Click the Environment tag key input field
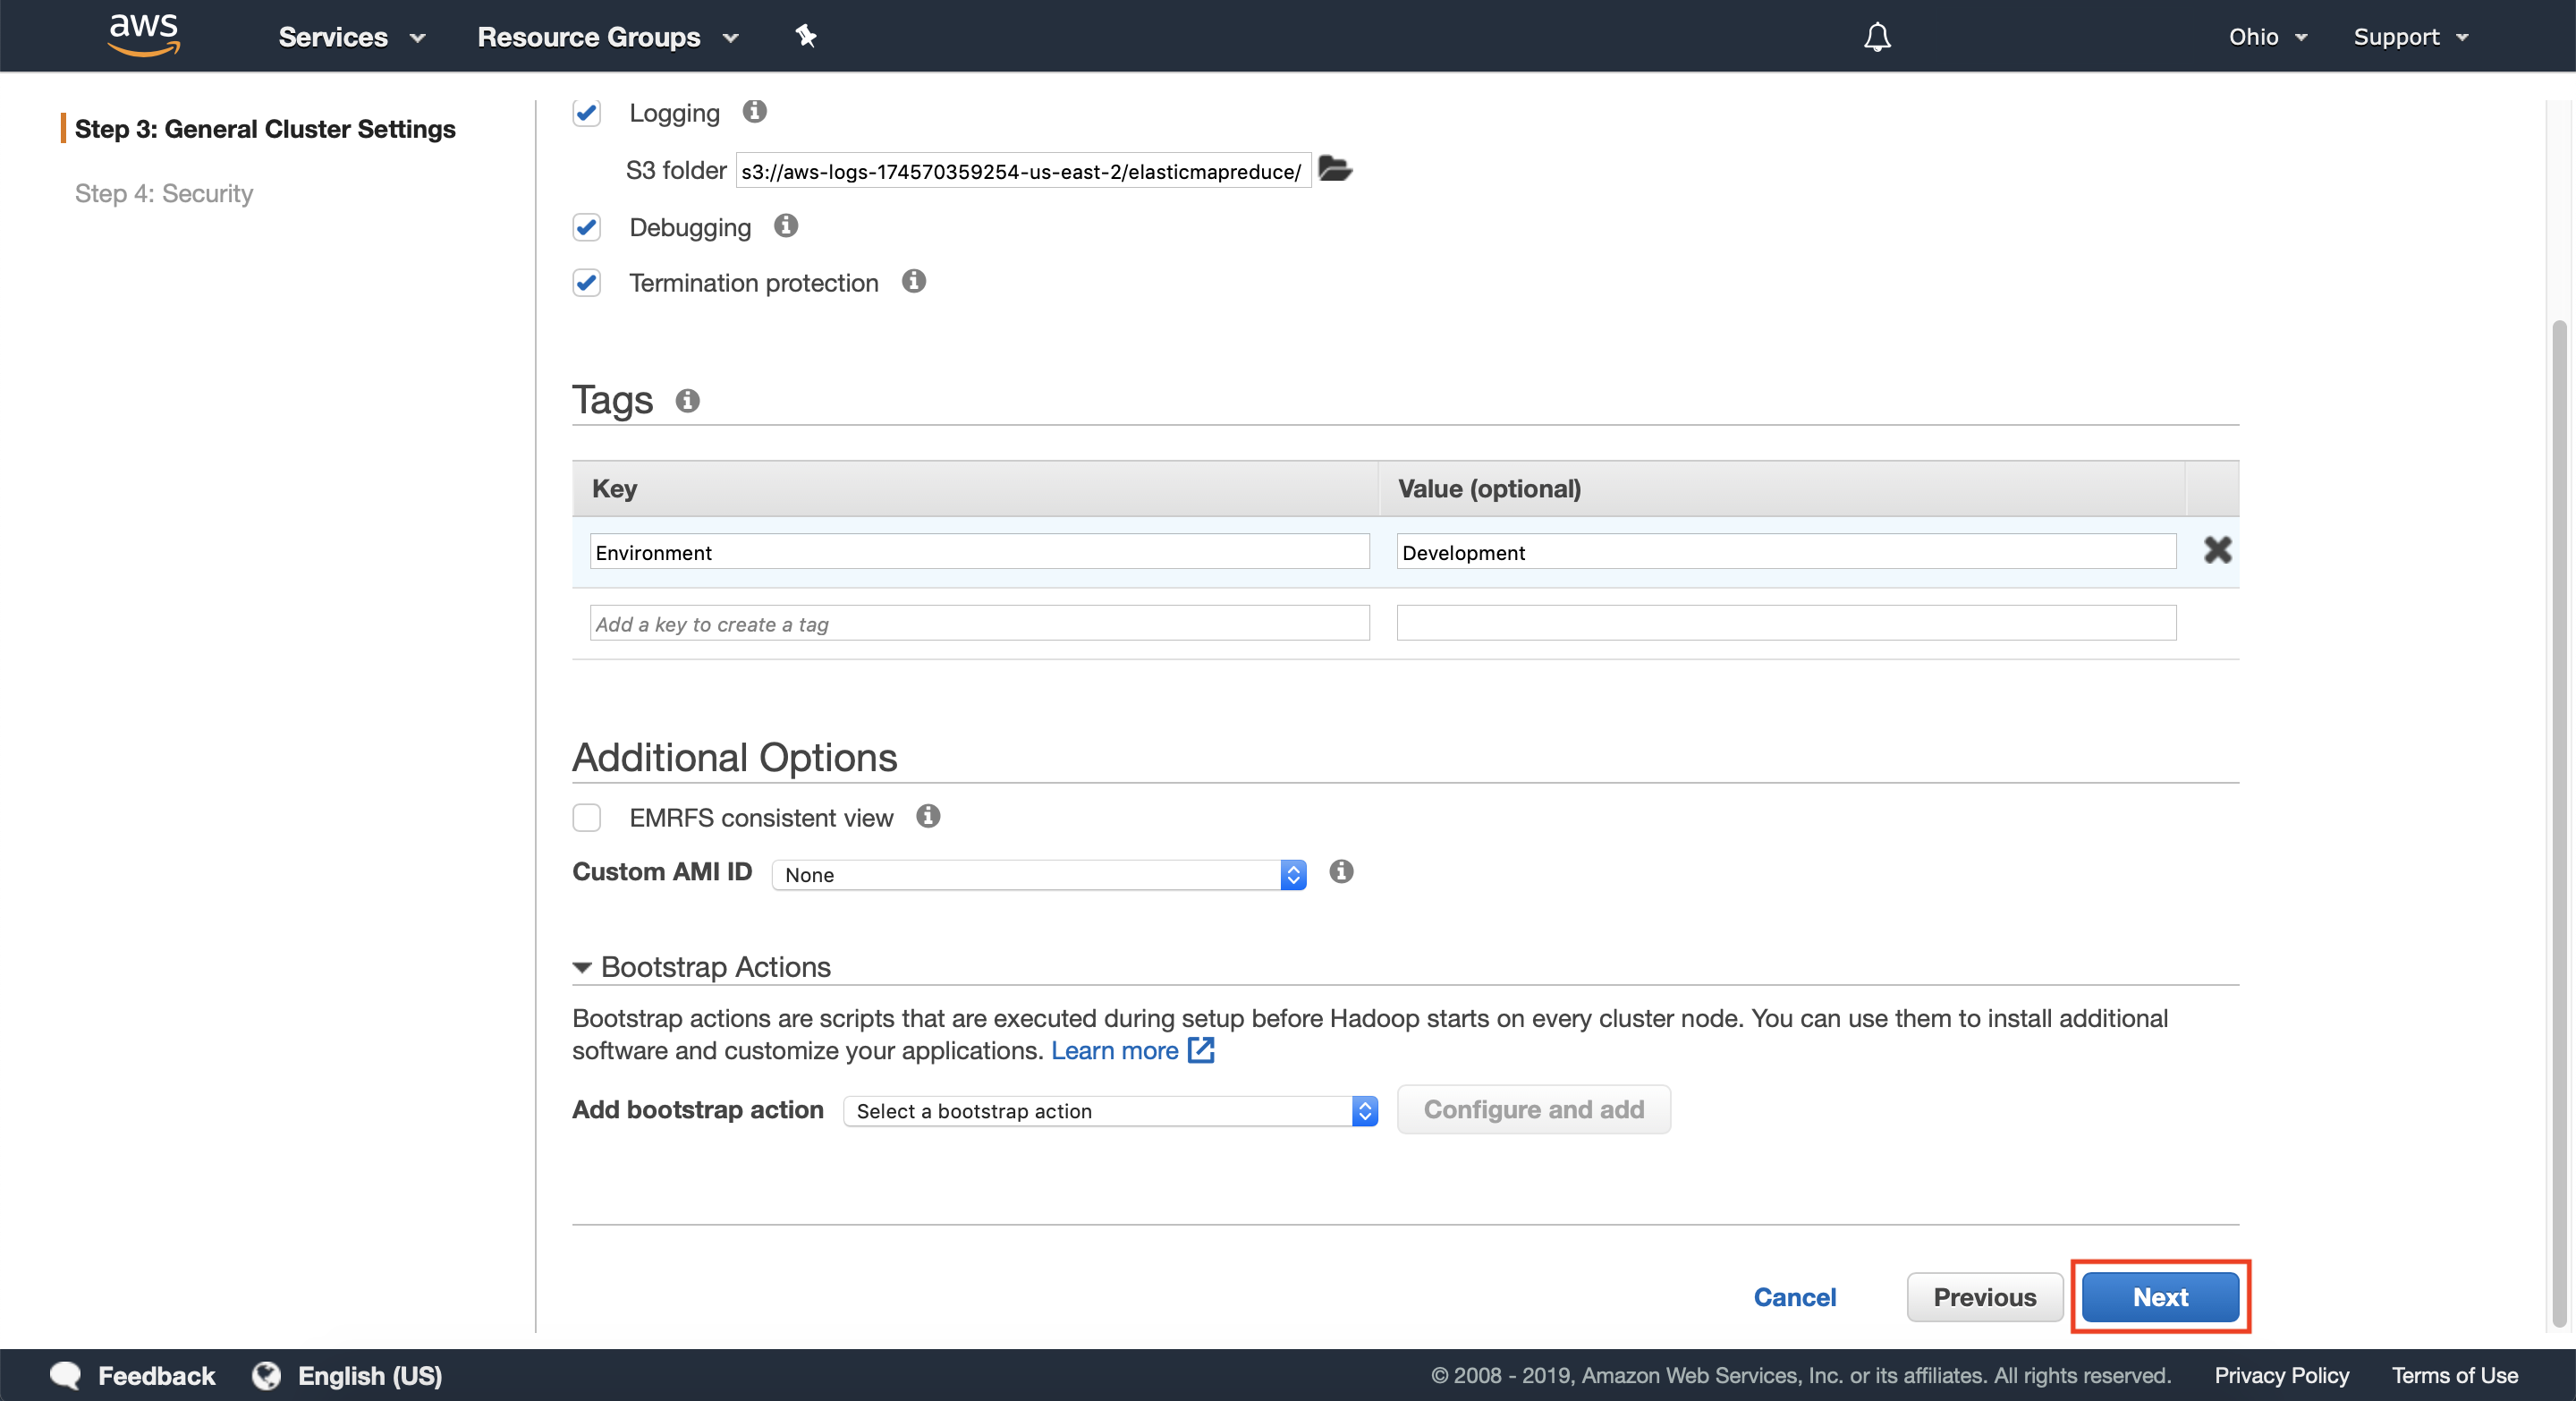Image resolution: width=2576 pixels, height=1401 pixels. (978, 550)
